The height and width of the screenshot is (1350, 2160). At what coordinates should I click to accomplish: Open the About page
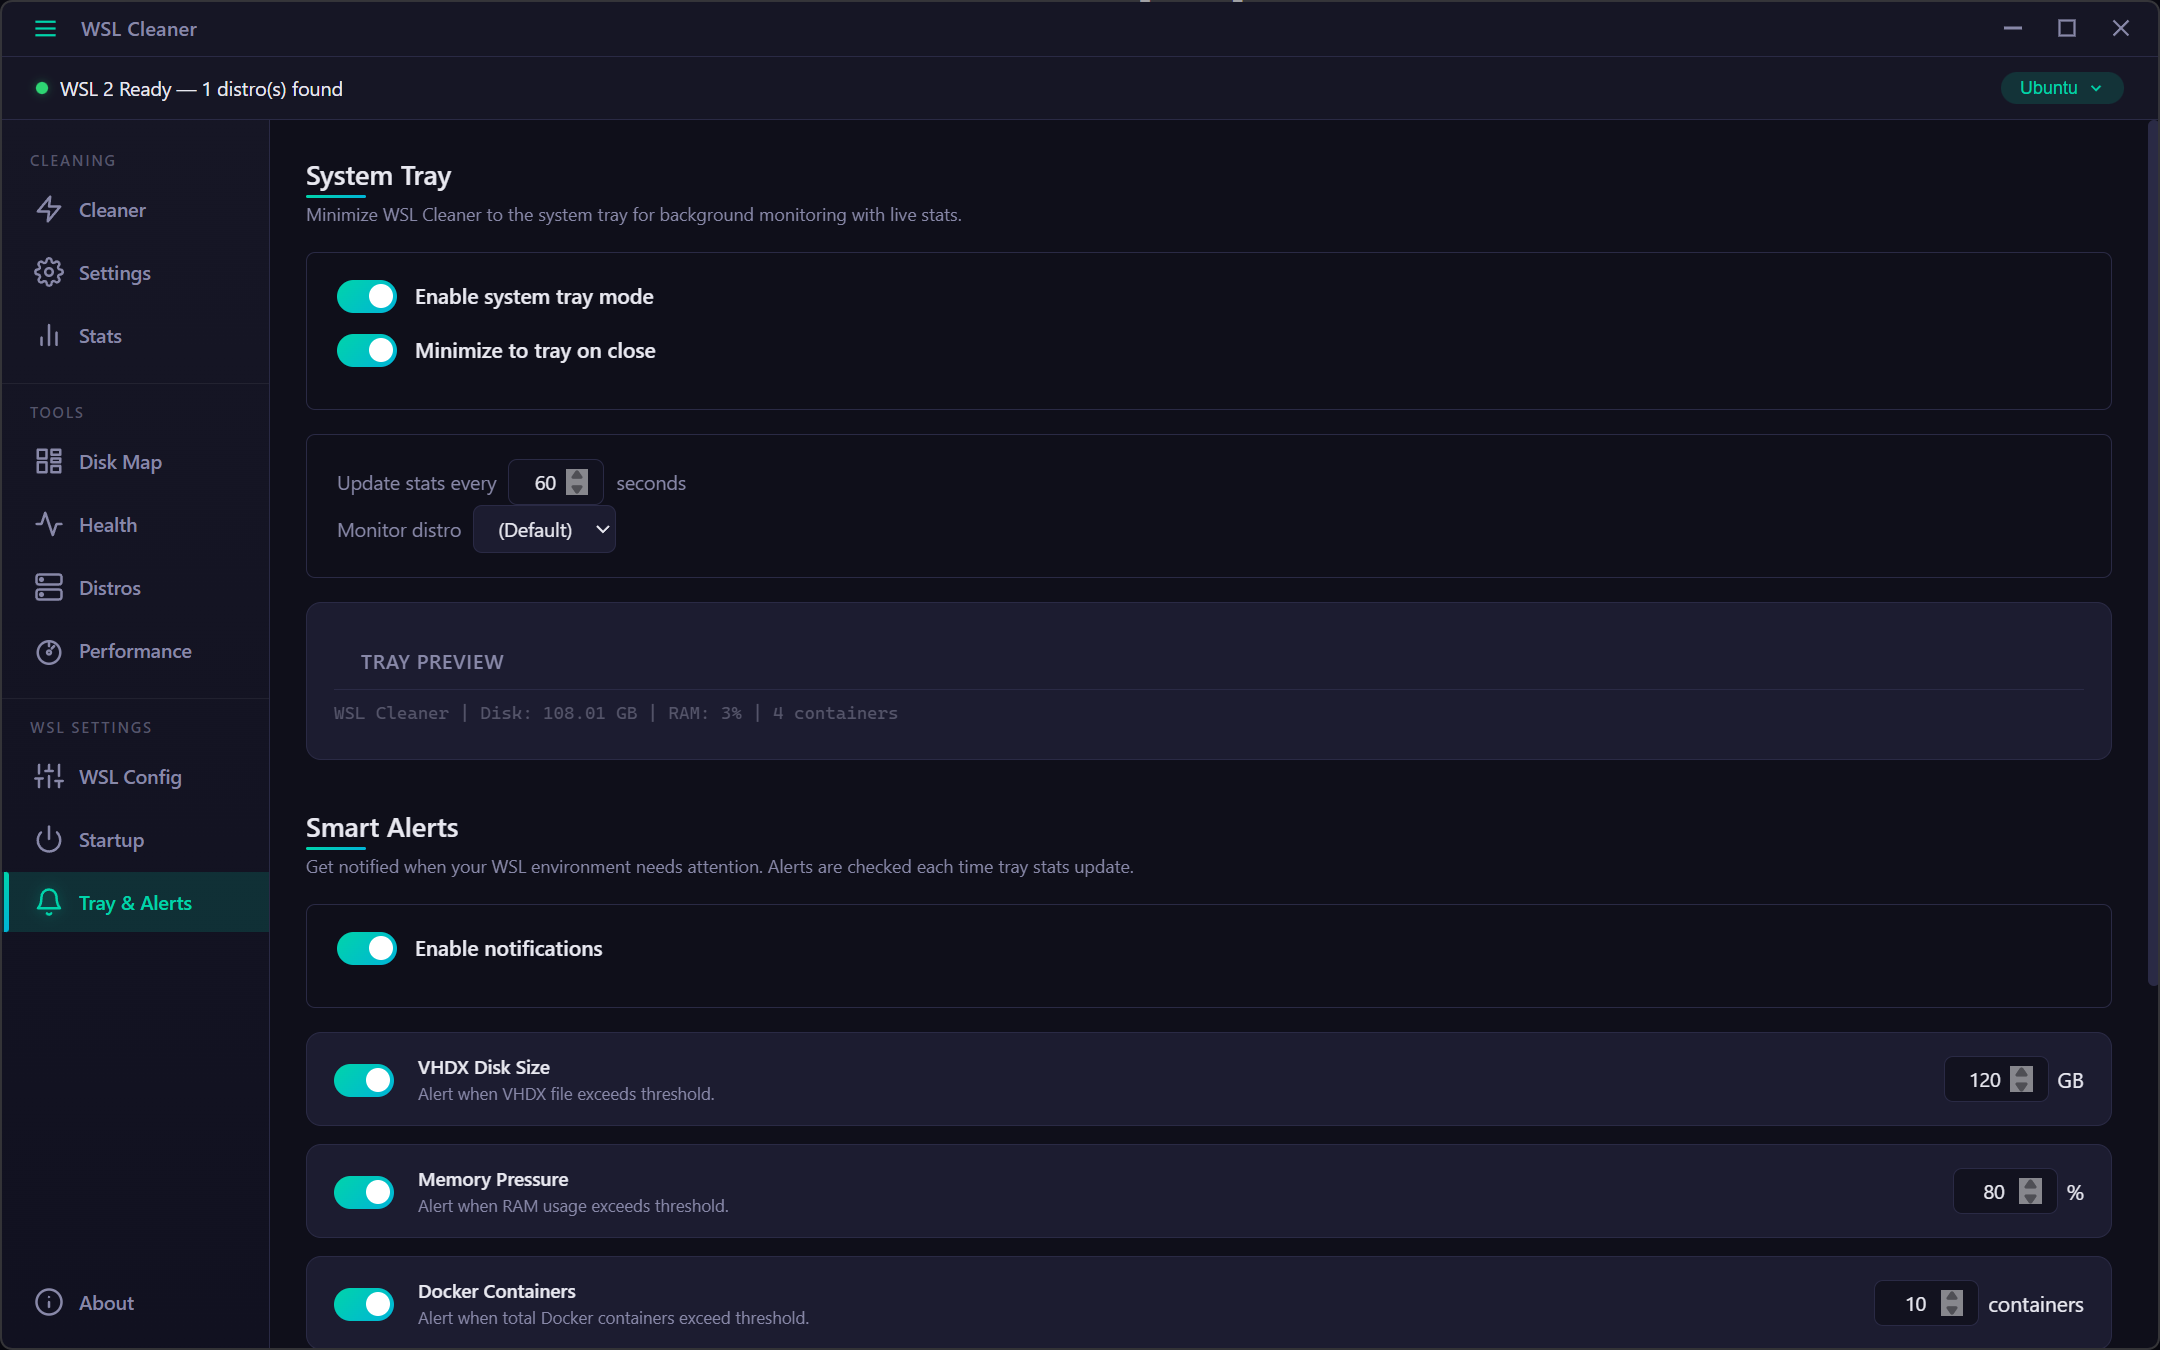point(106,1303)
